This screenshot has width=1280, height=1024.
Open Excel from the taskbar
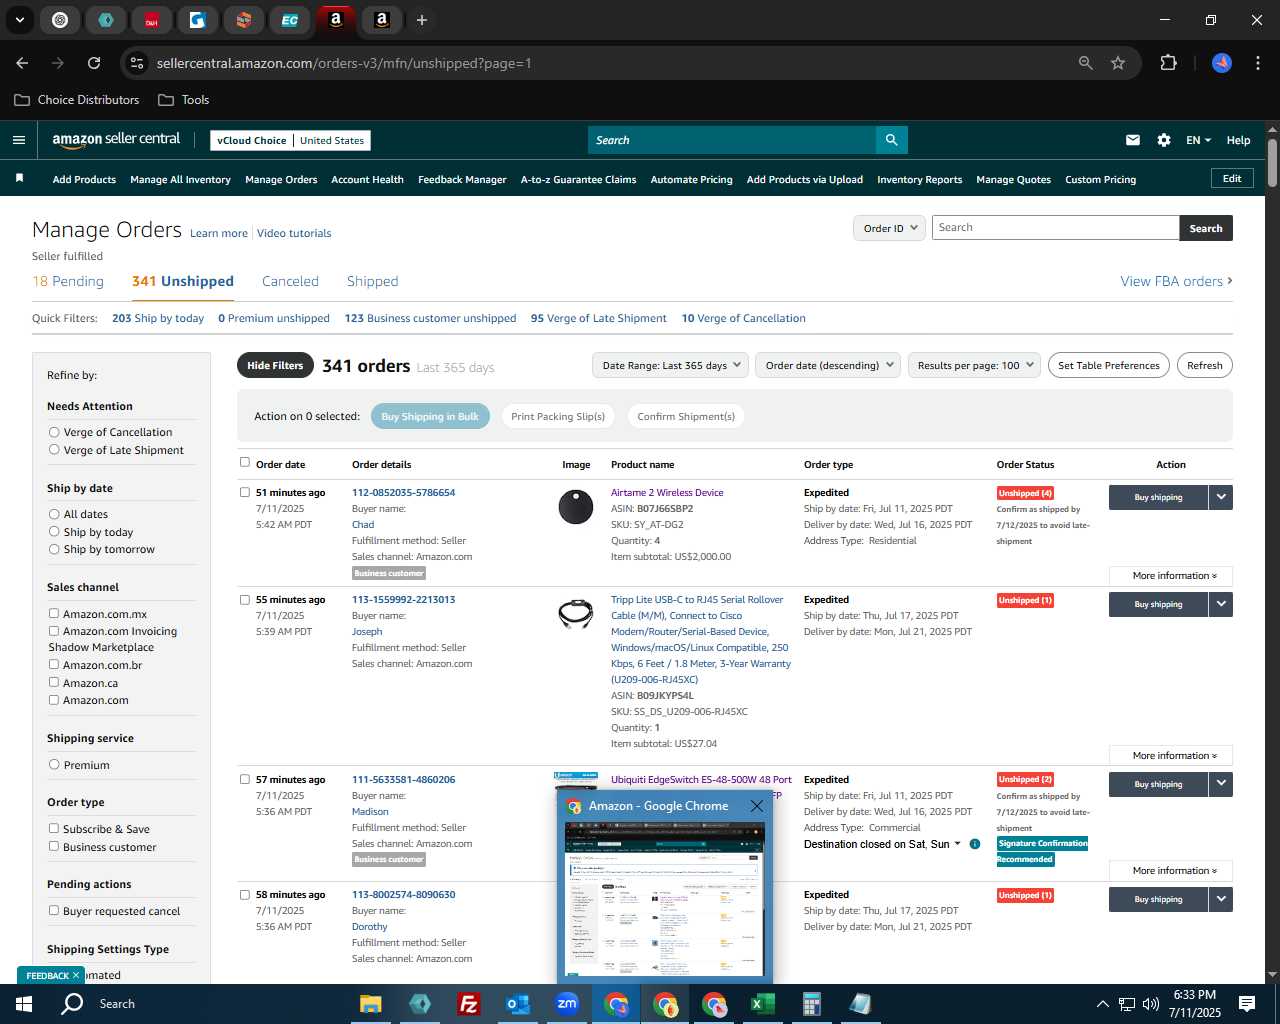pos(762,1004)
